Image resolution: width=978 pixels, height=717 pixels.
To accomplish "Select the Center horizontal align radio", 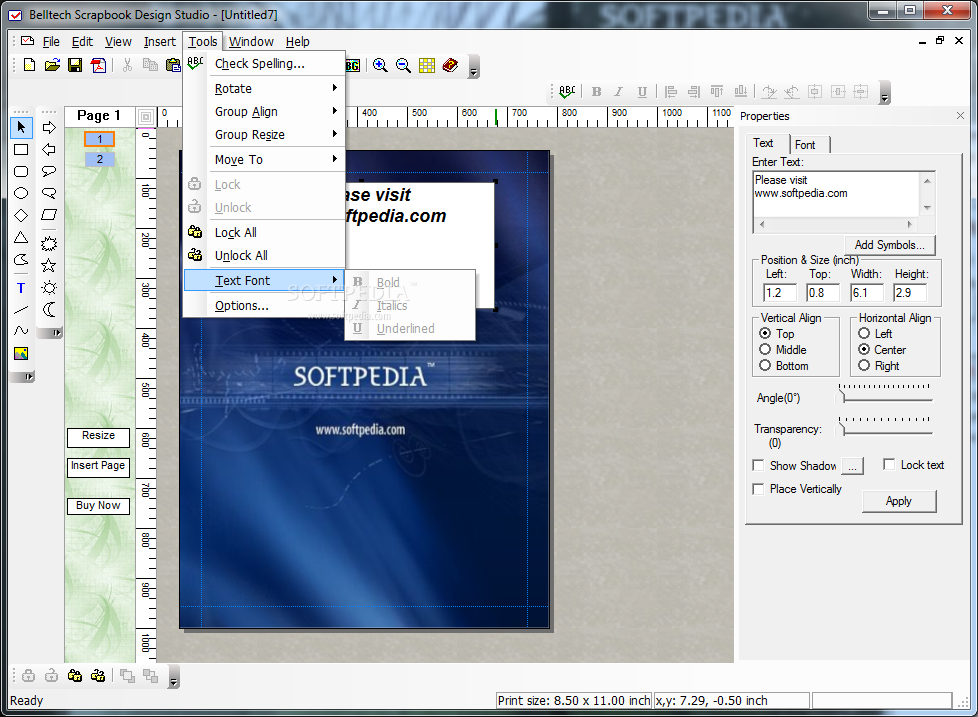I will point(864,350).
